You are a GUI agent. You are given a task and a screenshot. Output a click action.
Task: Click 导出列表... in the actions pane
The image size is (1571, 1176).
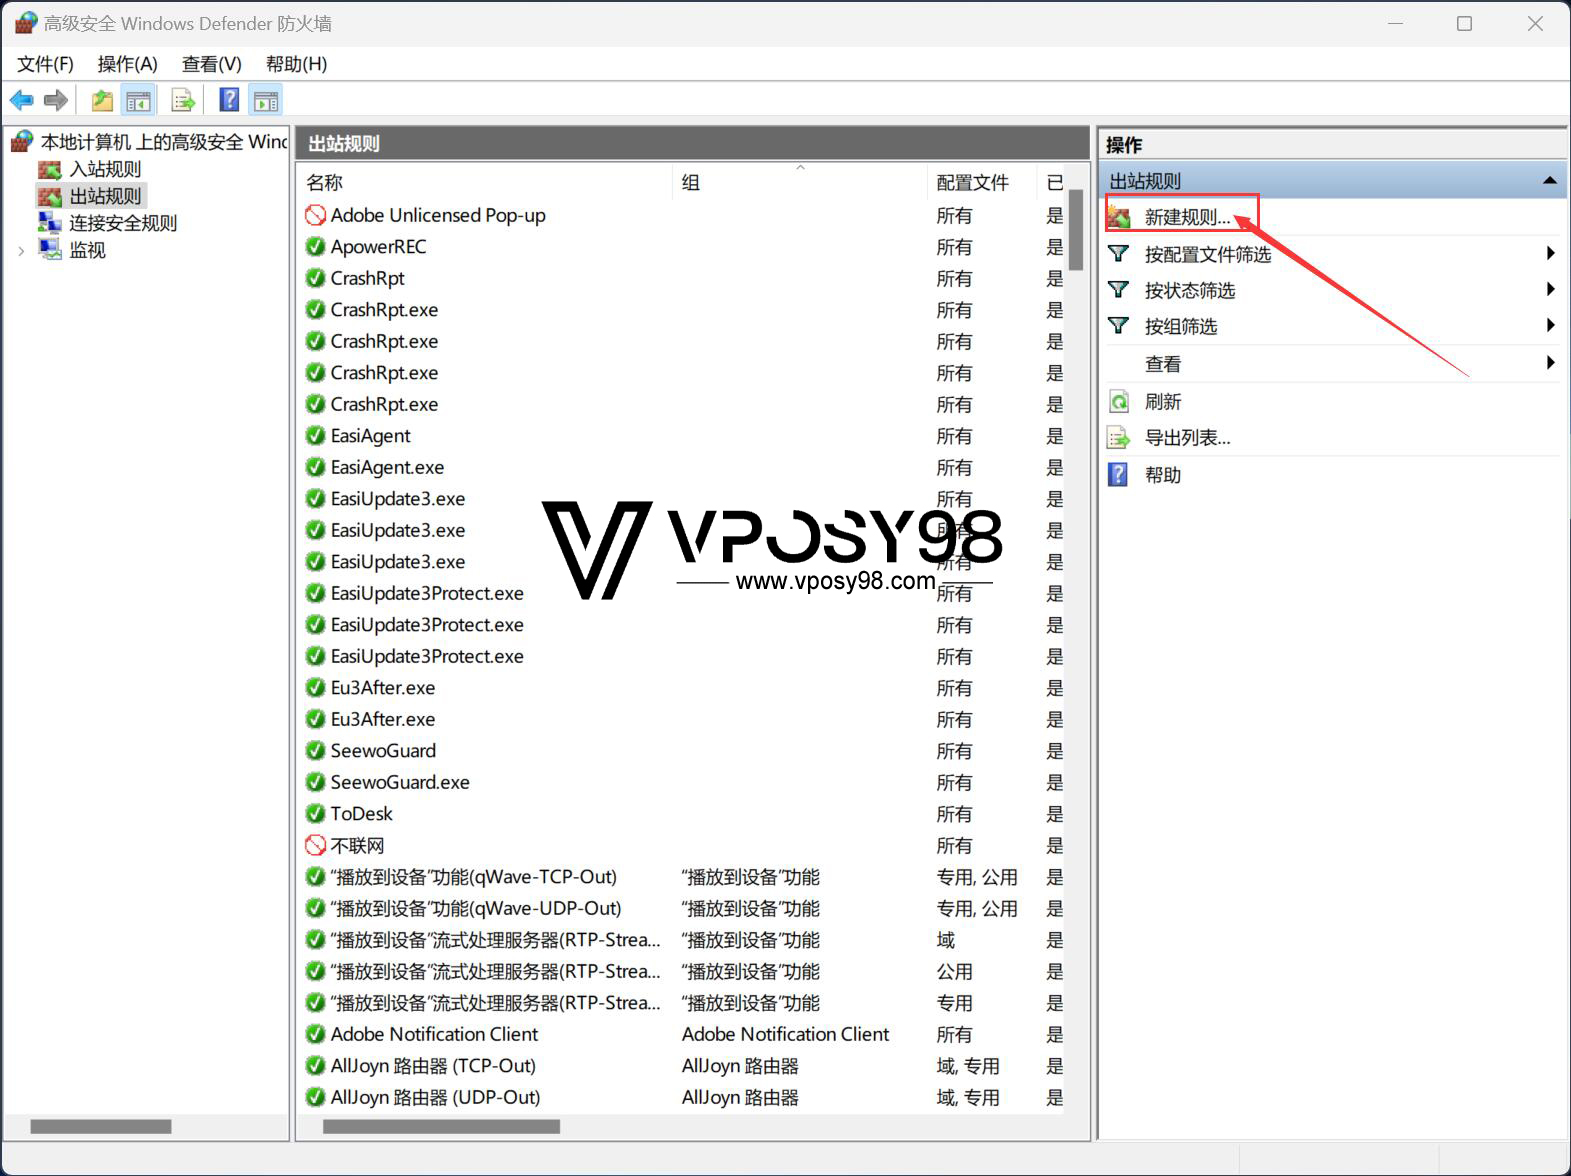click(1187, 438)
